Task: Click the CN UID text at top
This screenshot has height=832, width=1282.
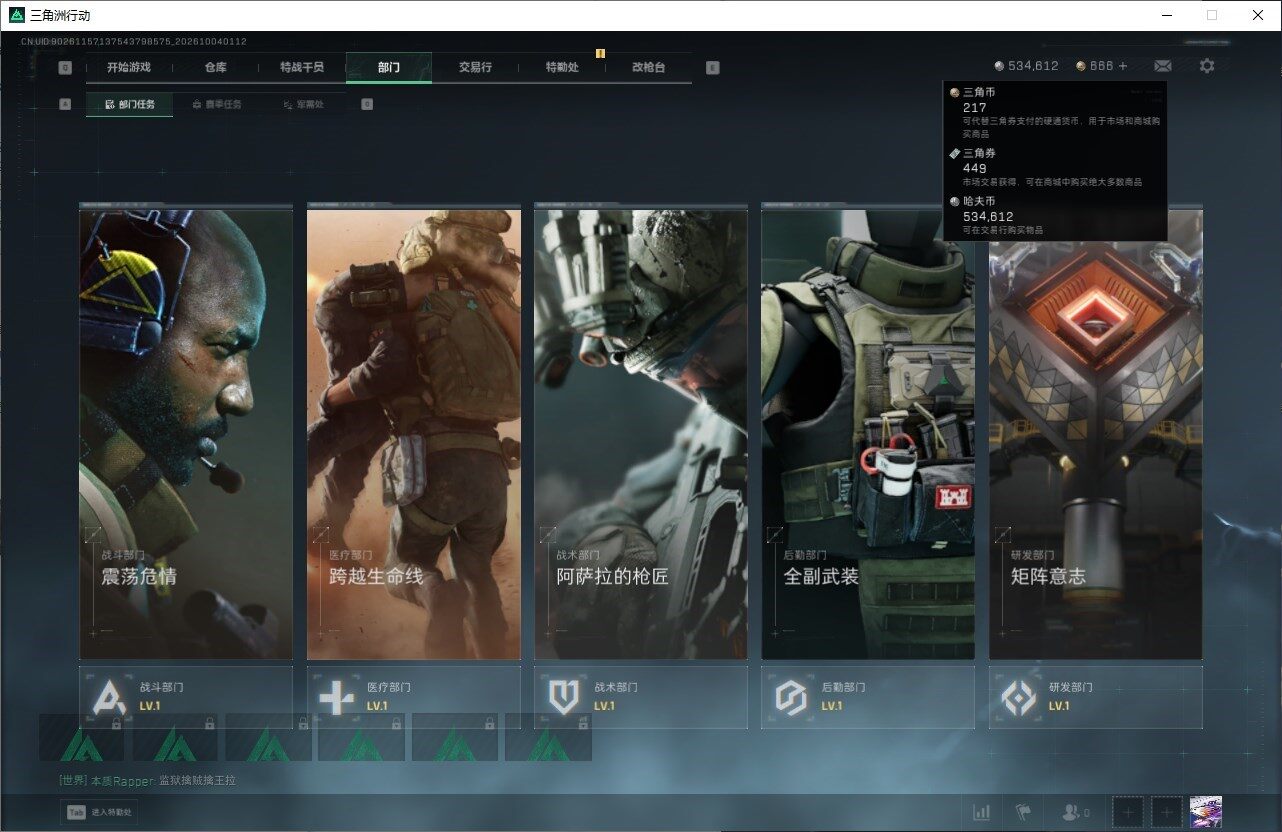Action: pyautogui.click(x=134, y=42)
